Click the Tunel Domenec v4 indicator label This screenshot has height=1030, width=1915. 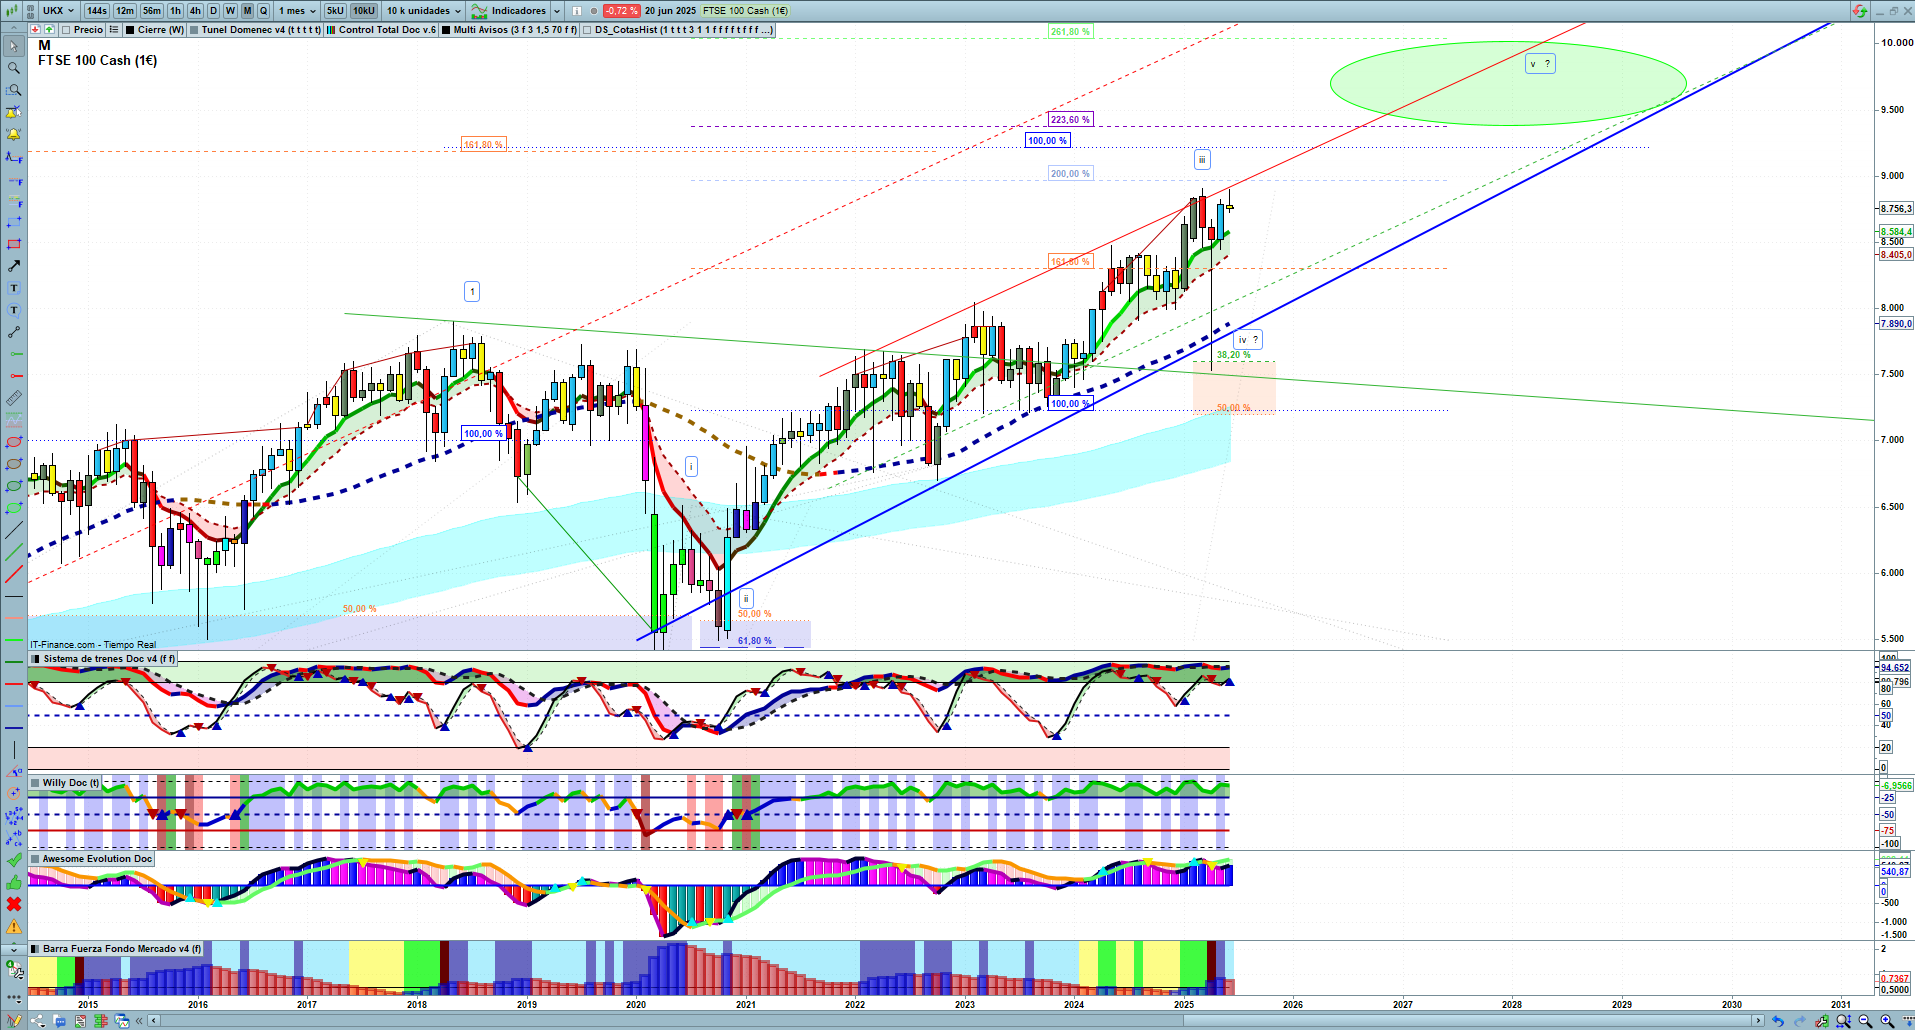coord(260,30)
